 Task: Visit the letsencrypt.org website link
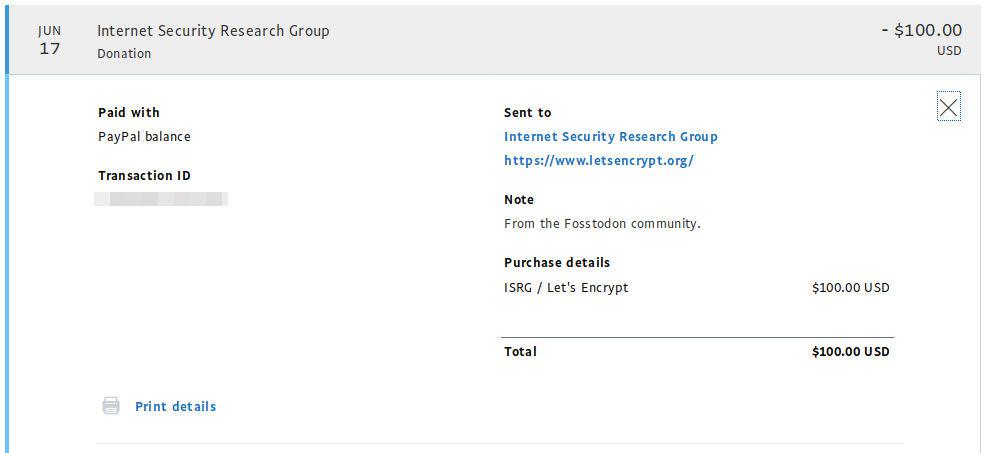click(x=598, y=160)
